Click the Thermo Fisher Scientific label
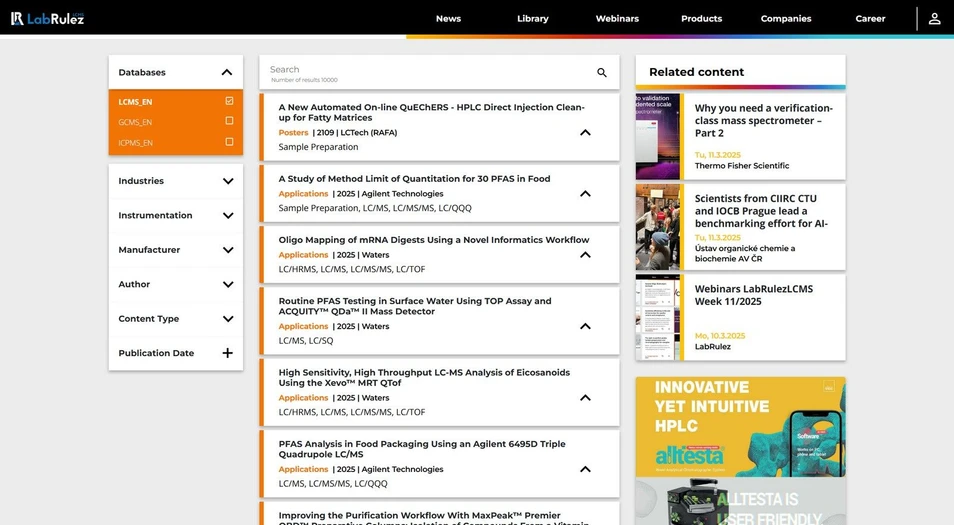954x525 pixels. click(x=742, y=165)
